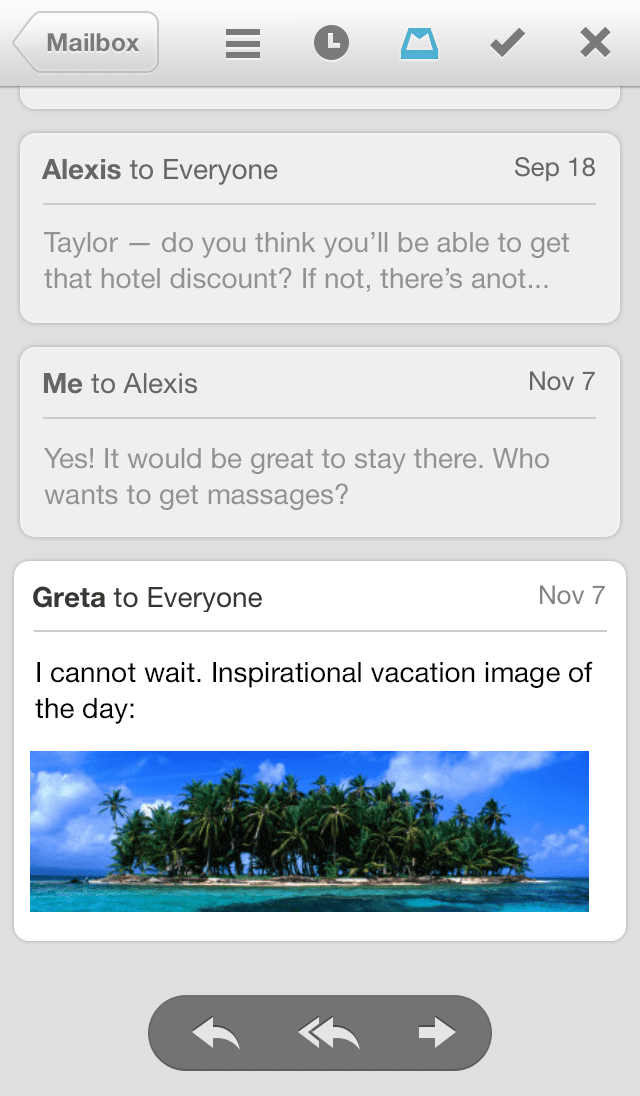Open the list (three lines) icon
The width and height of the screenshot is (640, 1096).
pos(243,43)
